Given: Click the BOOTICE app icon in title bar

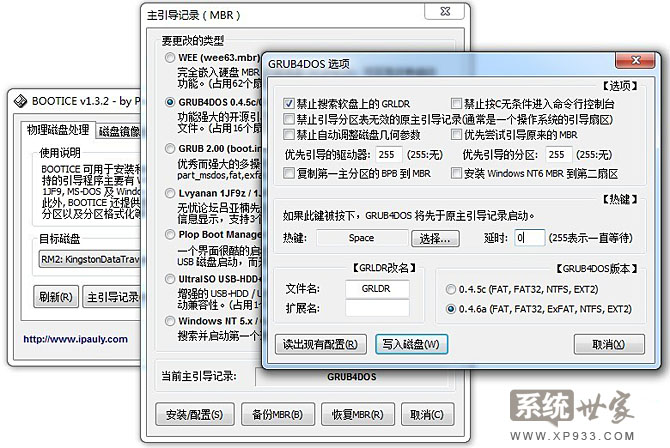Looking at the screenshot, I should [x=21, y=101].
